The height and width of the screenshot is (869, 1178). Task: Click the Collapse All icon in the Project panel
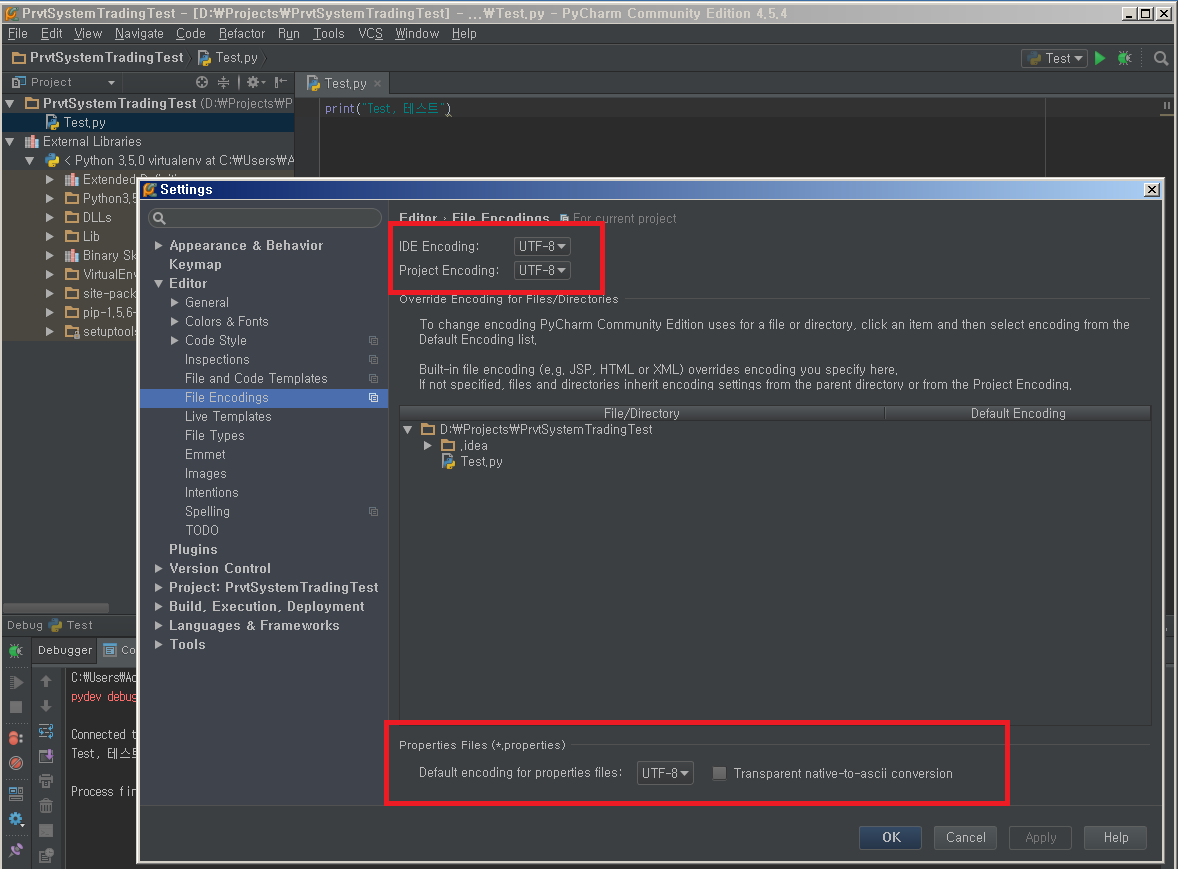[223, 82]
